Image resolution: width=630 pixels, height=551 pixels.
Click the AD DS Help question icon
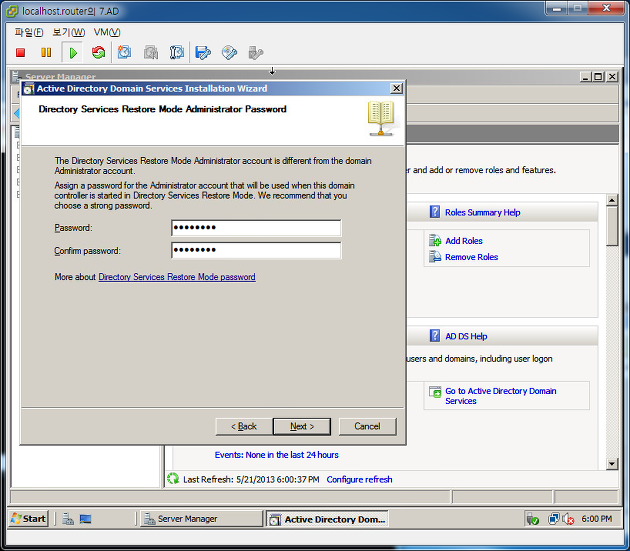(434, 336)
